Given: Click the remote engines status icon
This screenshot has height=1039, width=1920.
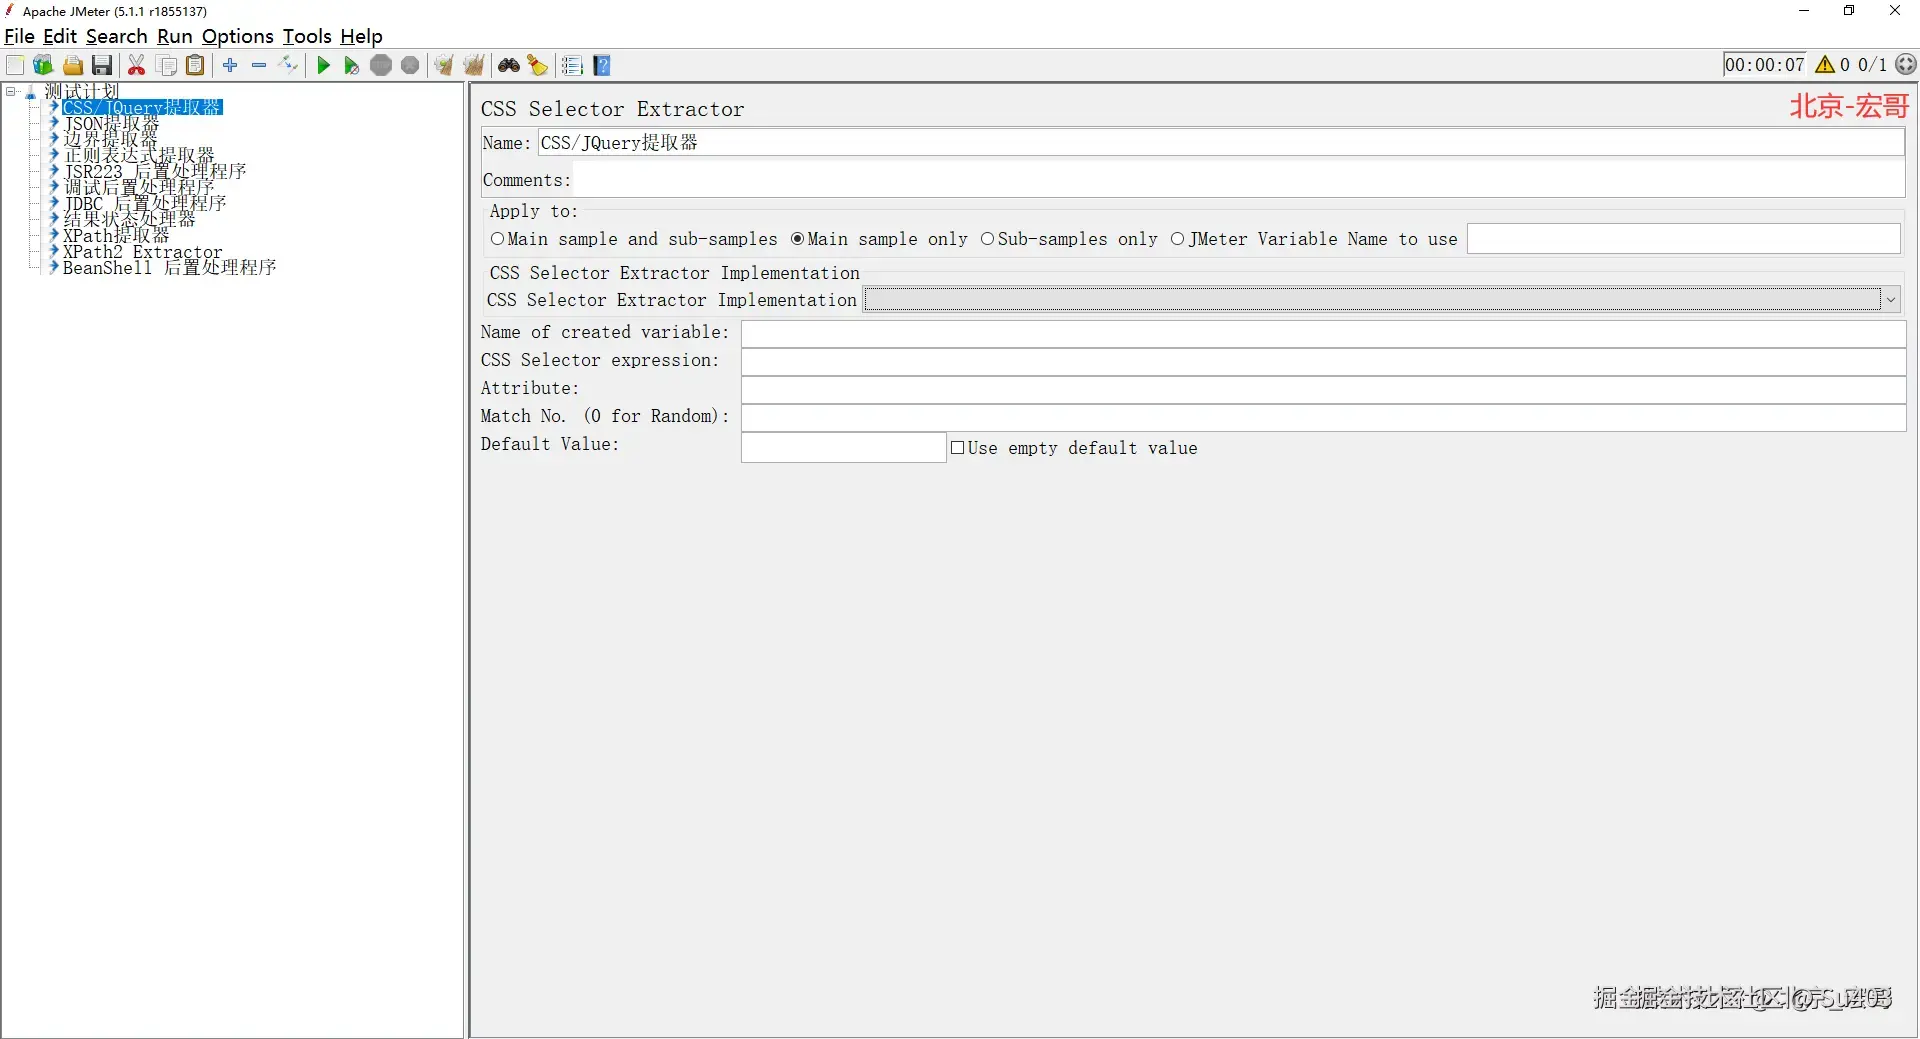Looking at the screenshot, I should click(1907, 65).
